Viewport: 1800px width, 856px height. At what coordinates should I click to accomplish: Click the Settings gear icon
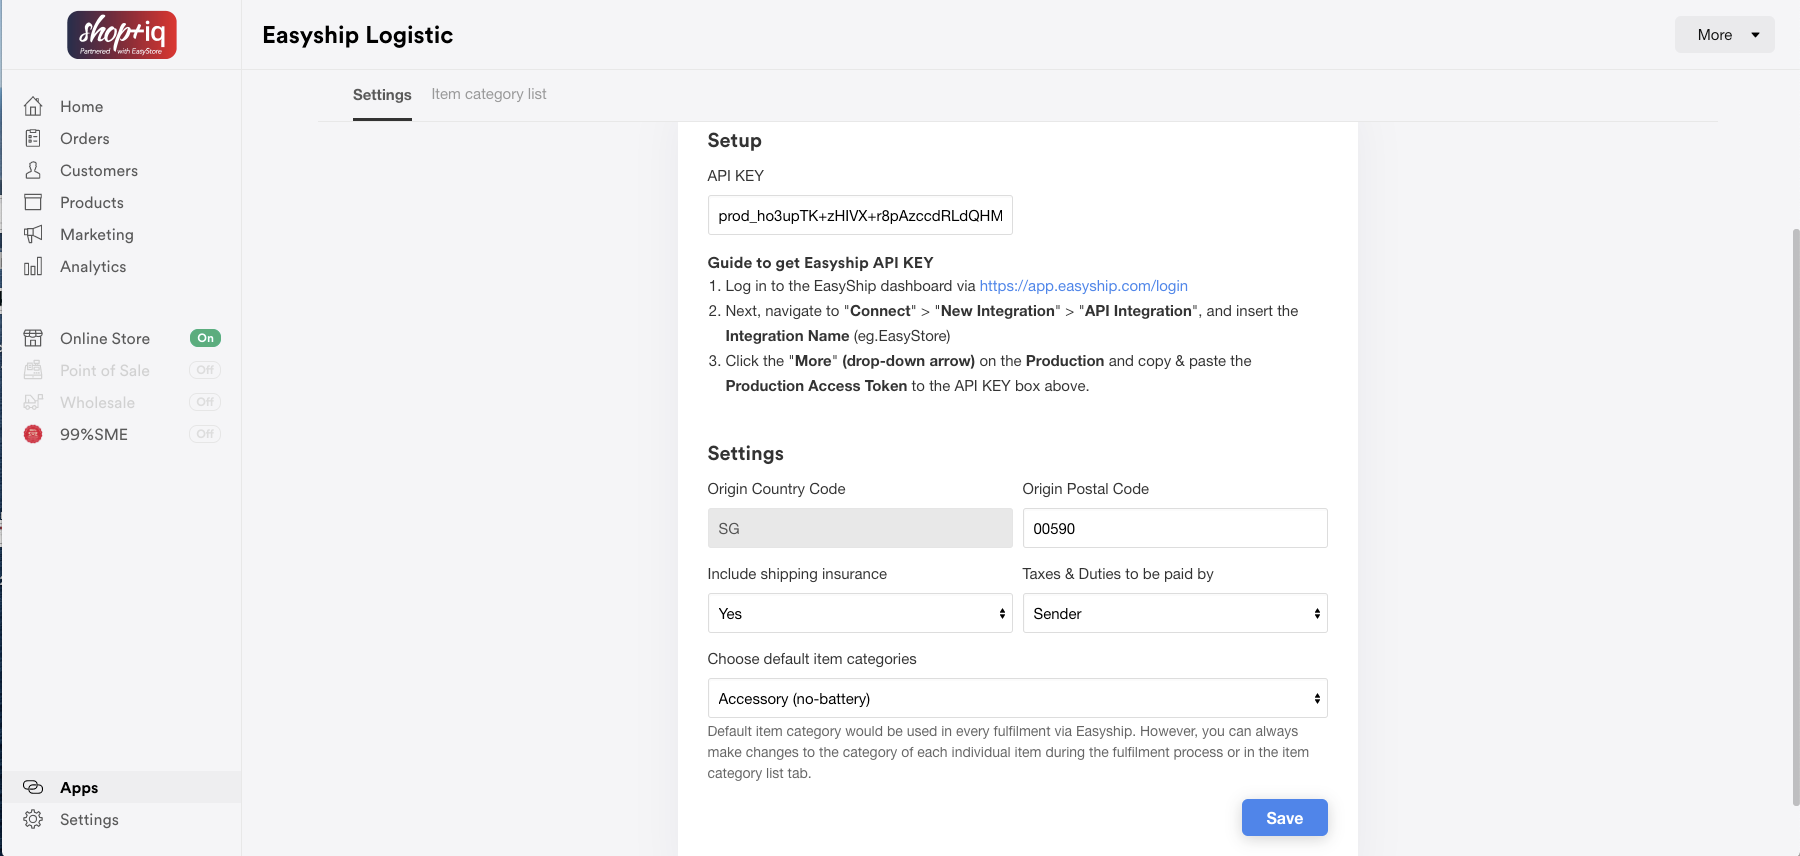tap(33, 819)
